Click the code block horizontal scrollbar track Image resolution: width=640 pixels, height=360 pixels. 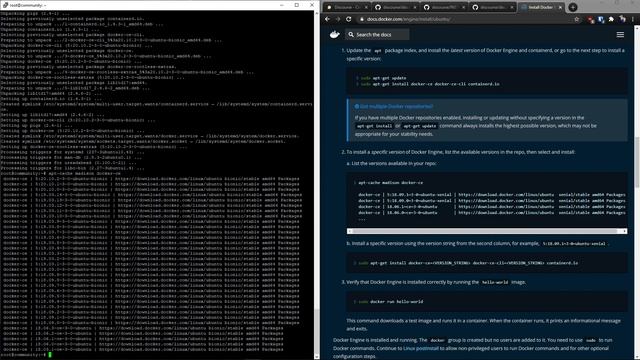(487, 231)
